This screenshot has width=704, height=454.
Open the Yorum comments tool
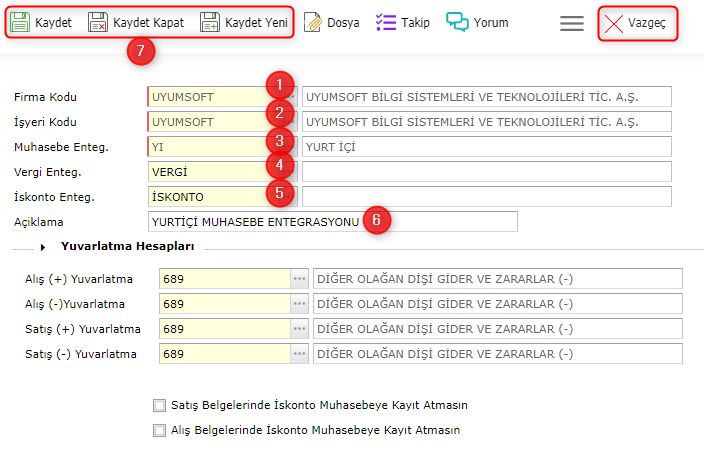pos(477,22)
